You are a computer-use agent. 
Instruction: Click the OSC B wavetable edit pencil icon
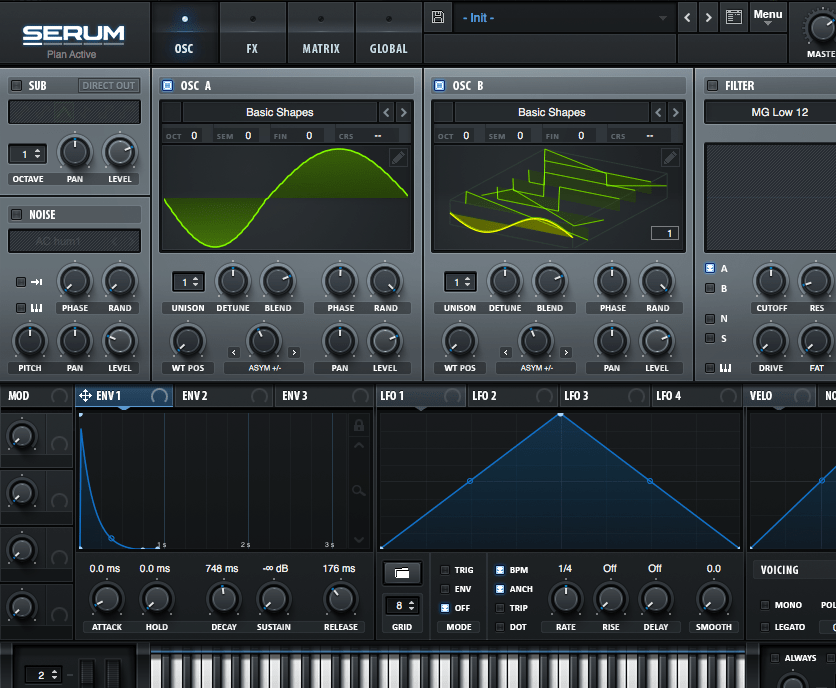[x=670, y=157]
